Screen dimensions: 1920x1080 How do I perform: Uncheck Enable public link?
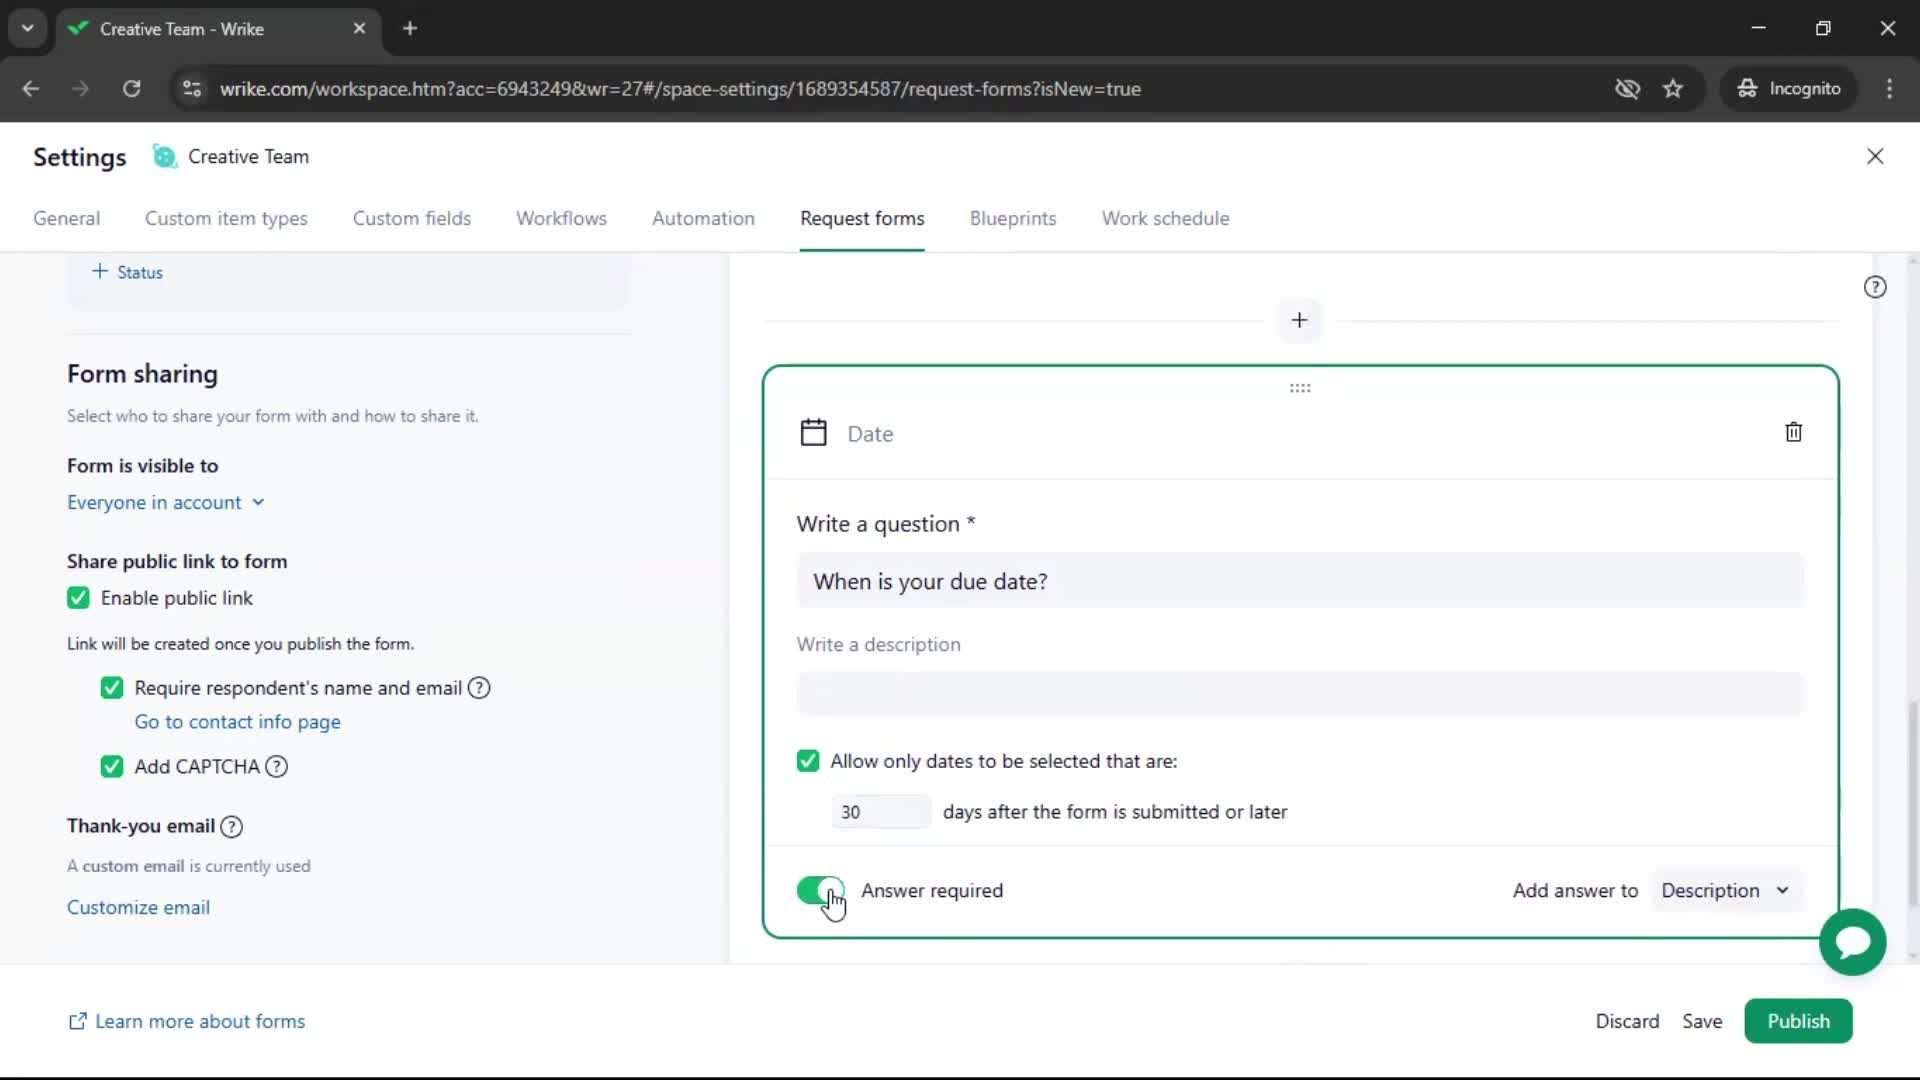[x=78, y=598]
